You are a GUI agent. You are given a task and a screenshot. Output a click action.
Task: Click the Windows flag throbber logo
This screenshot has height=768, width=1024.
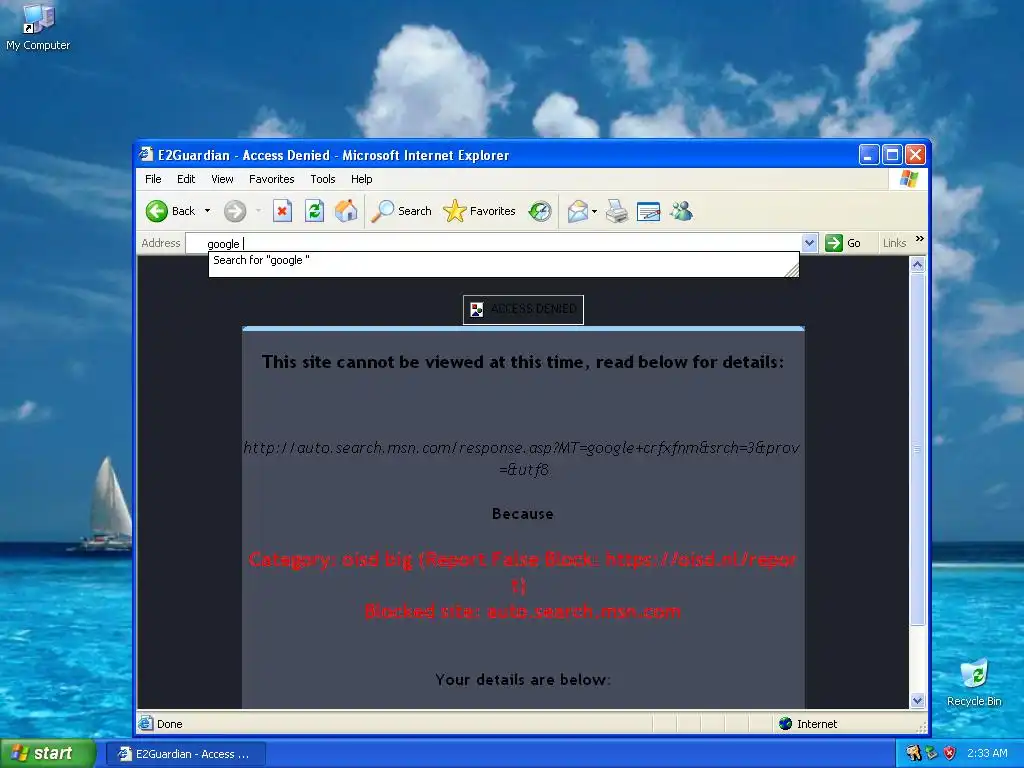pyautogui.click(x=908, y=179)
